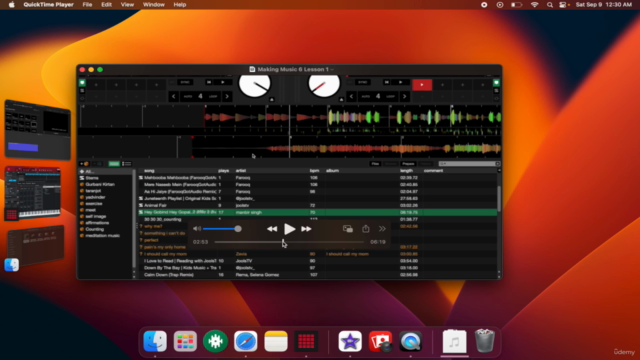Eject the track from the right deck
Viewport: 640px width, 360px height.
point(342,100)
